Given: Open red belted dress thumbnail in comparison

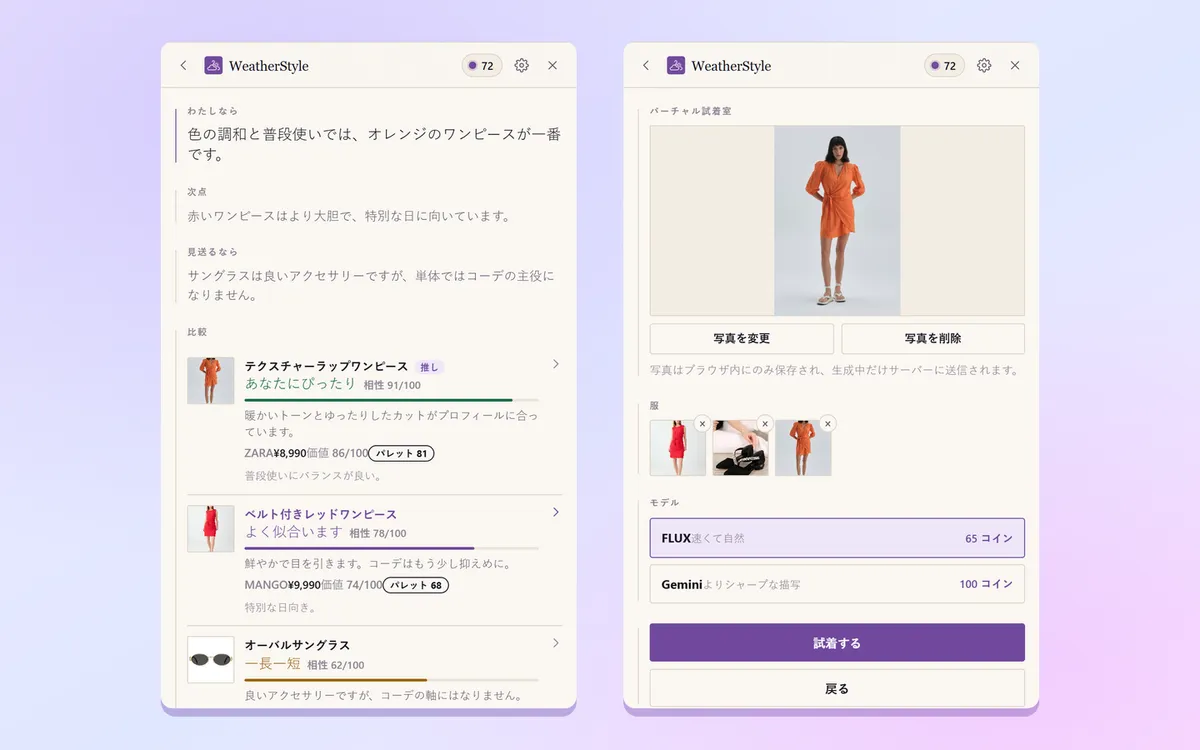Looking at the screenshot, I should [x=211, y=529].
